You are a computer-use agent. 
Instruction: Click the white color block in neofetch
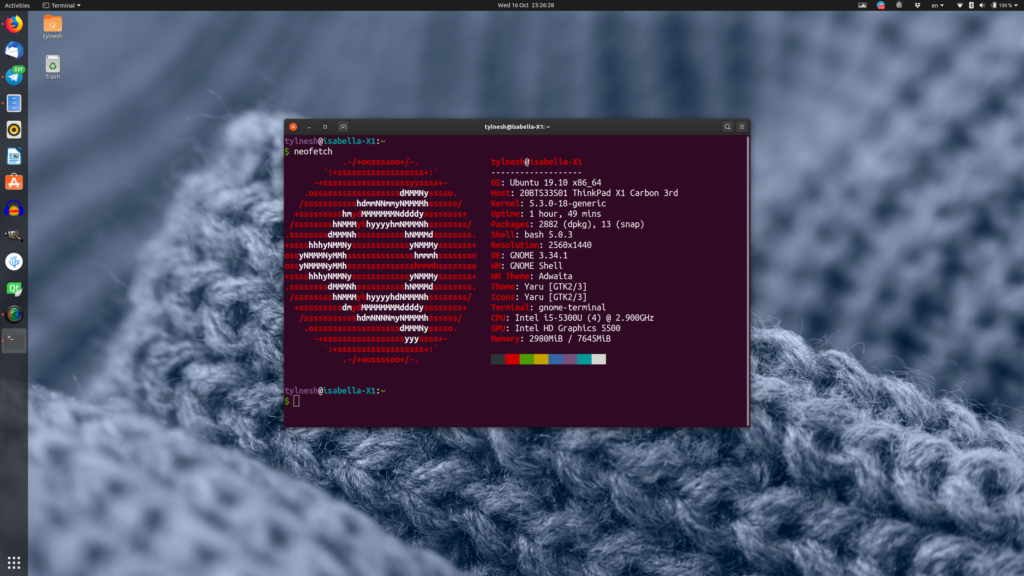point(598,359)
